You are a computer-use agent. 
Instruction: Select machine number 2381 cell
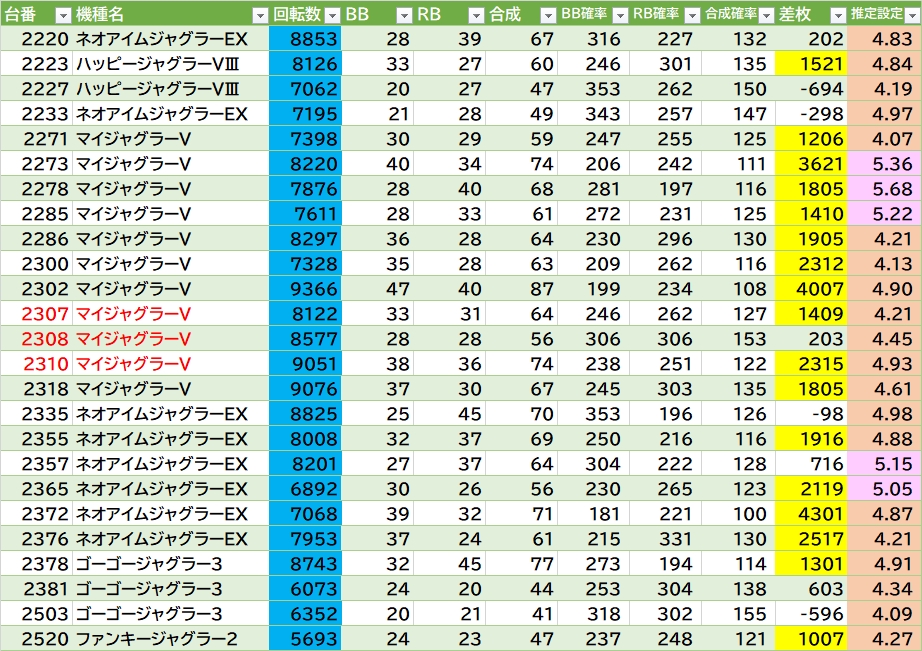click(x=36, y=589)
